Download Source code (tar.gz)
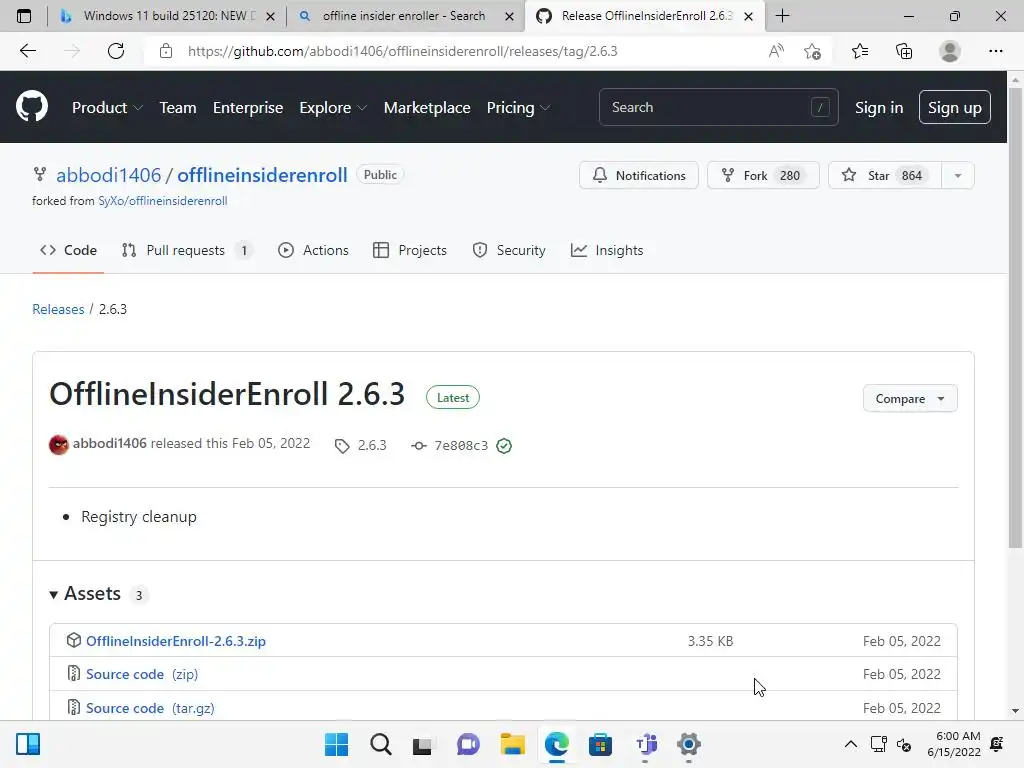Viewport: 1024px width, 768px height. click(x=150, y=708)
